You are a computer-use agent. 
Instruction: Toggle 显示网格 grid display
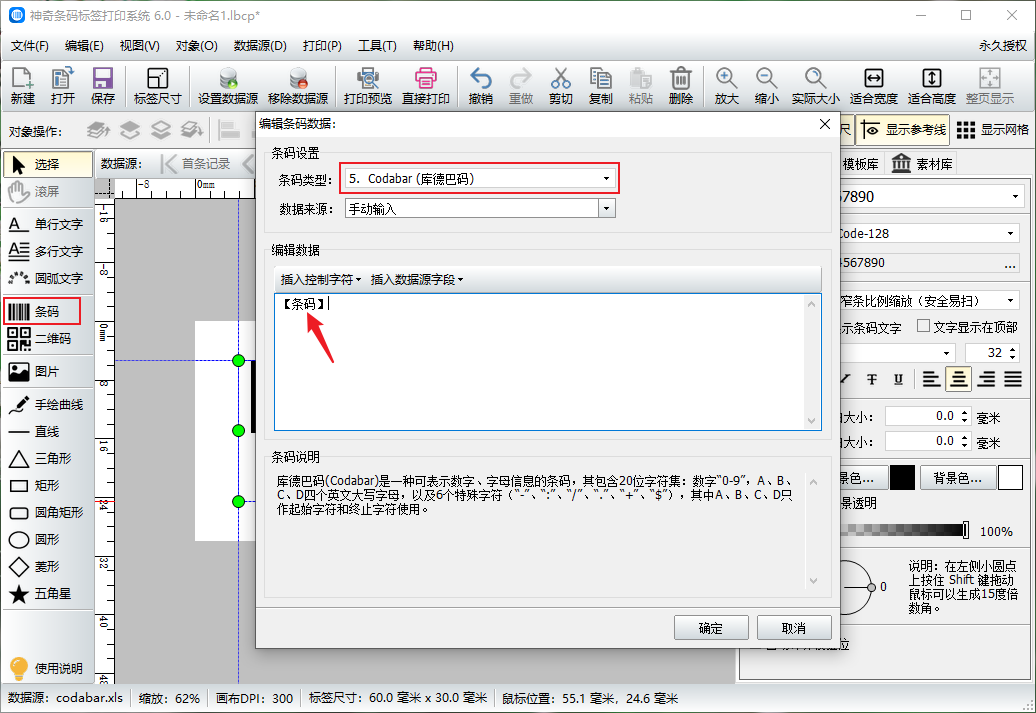992,130
